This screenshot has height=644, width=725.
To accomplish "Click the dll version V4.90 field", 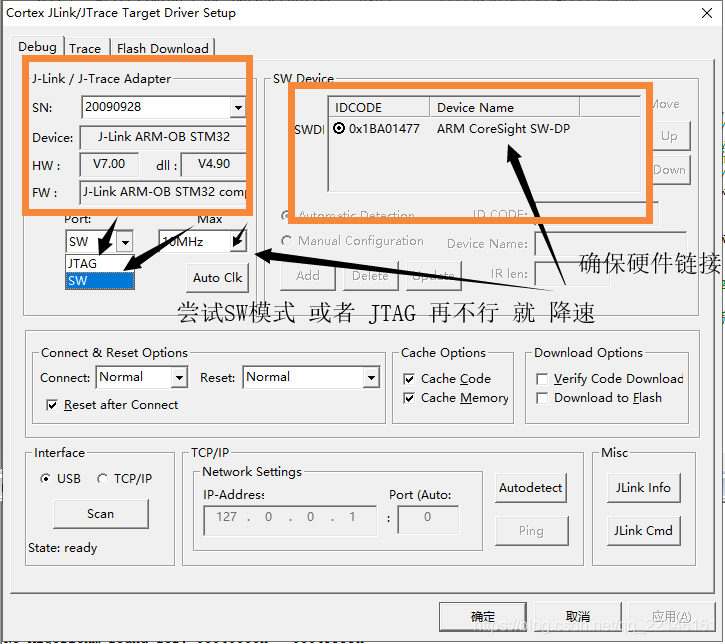I will click(214, 165).
